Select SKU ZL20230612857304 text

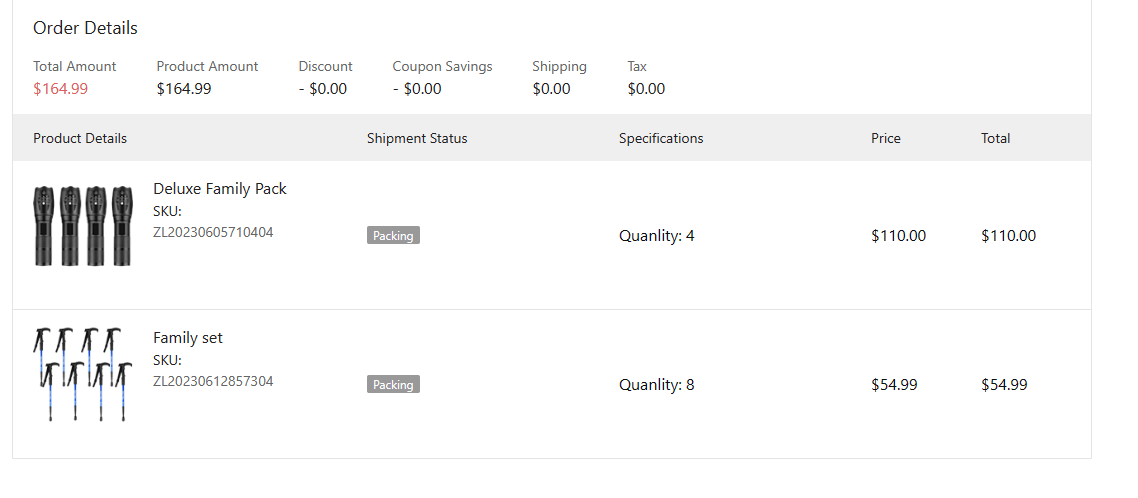pyautogui.click(x=213, y=381)
